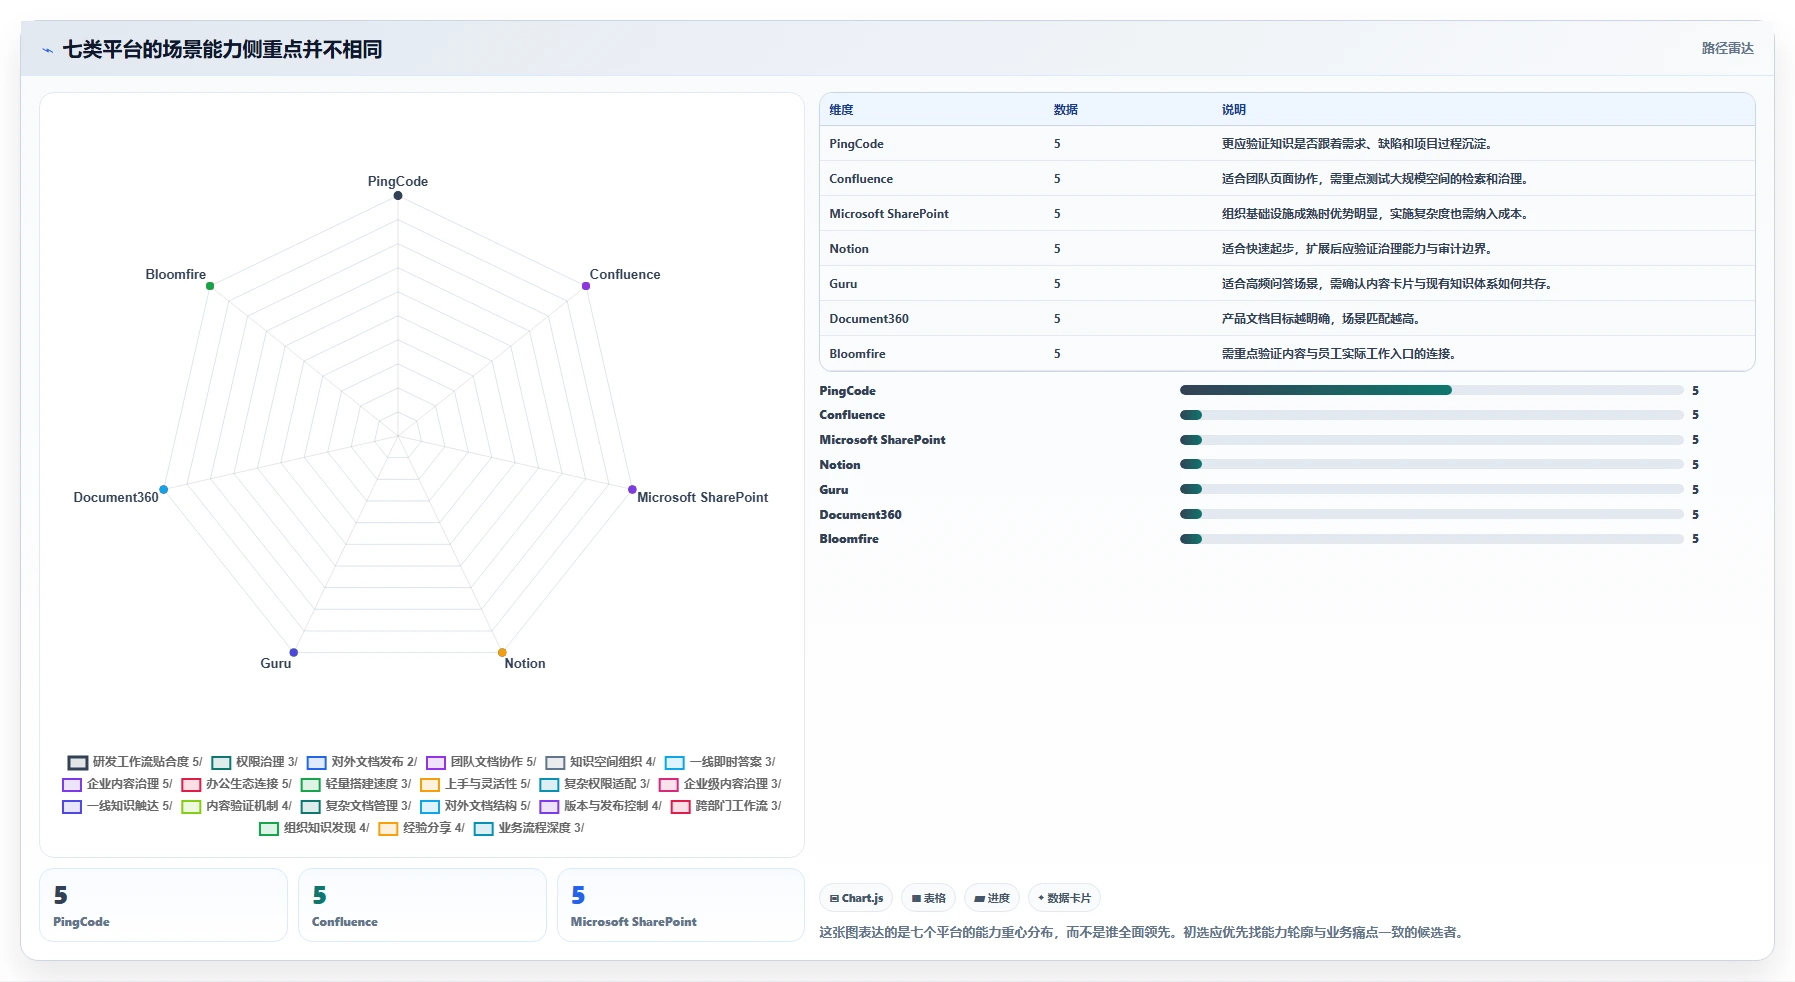This screenshot has width=1795, height=982.
Task: Click the 对外文档结构 5/ legend swatch
Action: point(430,806)
